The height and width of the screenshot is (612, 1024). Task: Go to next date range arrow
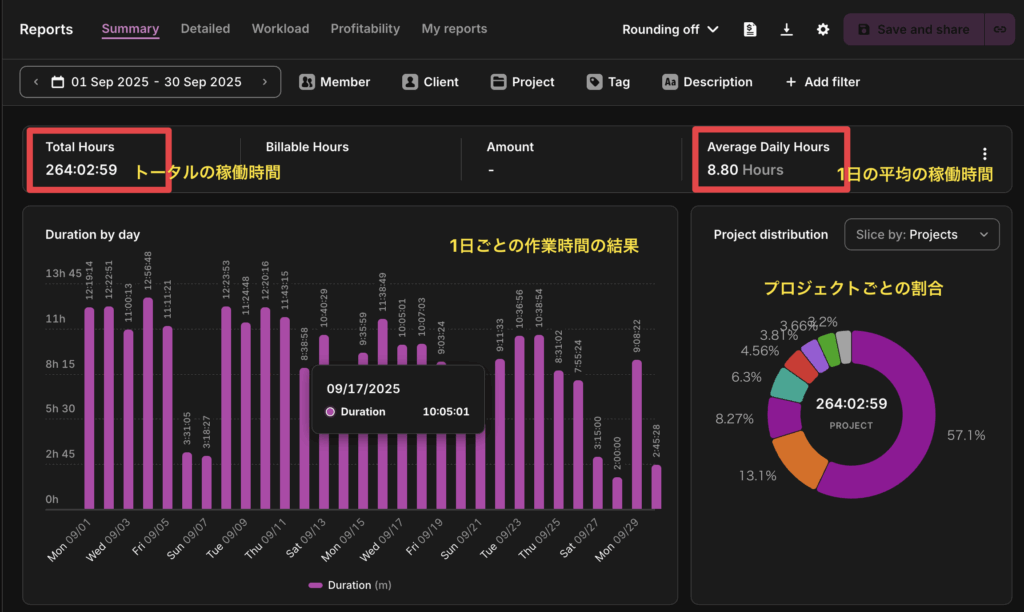click(265, 82)
